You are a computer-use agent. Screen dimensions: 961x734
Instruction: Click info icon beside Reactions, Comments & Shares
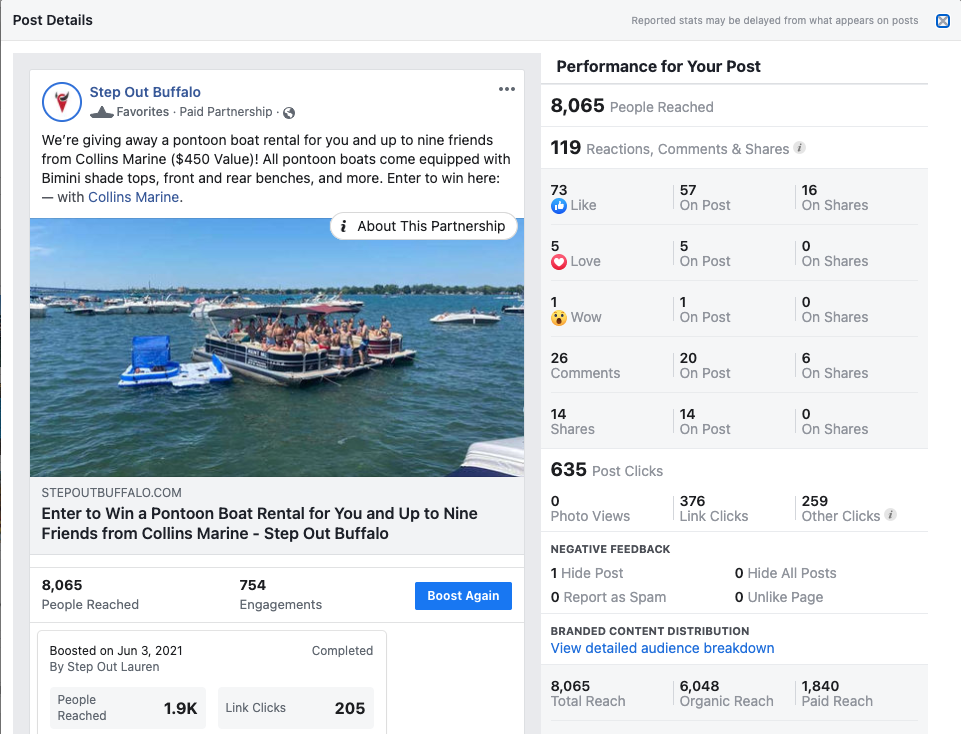[x=799, y=148]
